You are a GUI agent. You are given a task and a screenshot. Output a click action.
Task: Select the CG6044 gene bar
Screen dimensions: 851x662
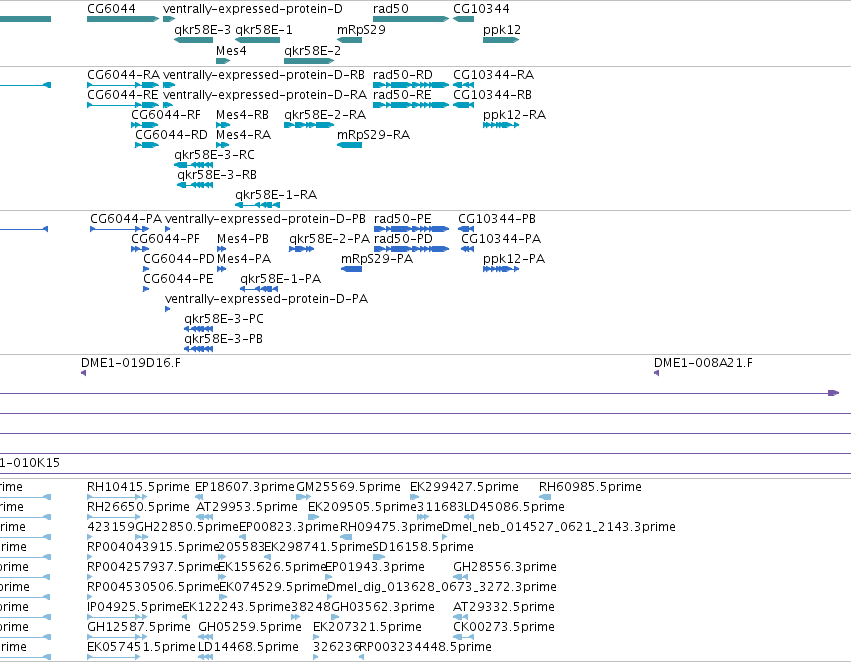123,19
